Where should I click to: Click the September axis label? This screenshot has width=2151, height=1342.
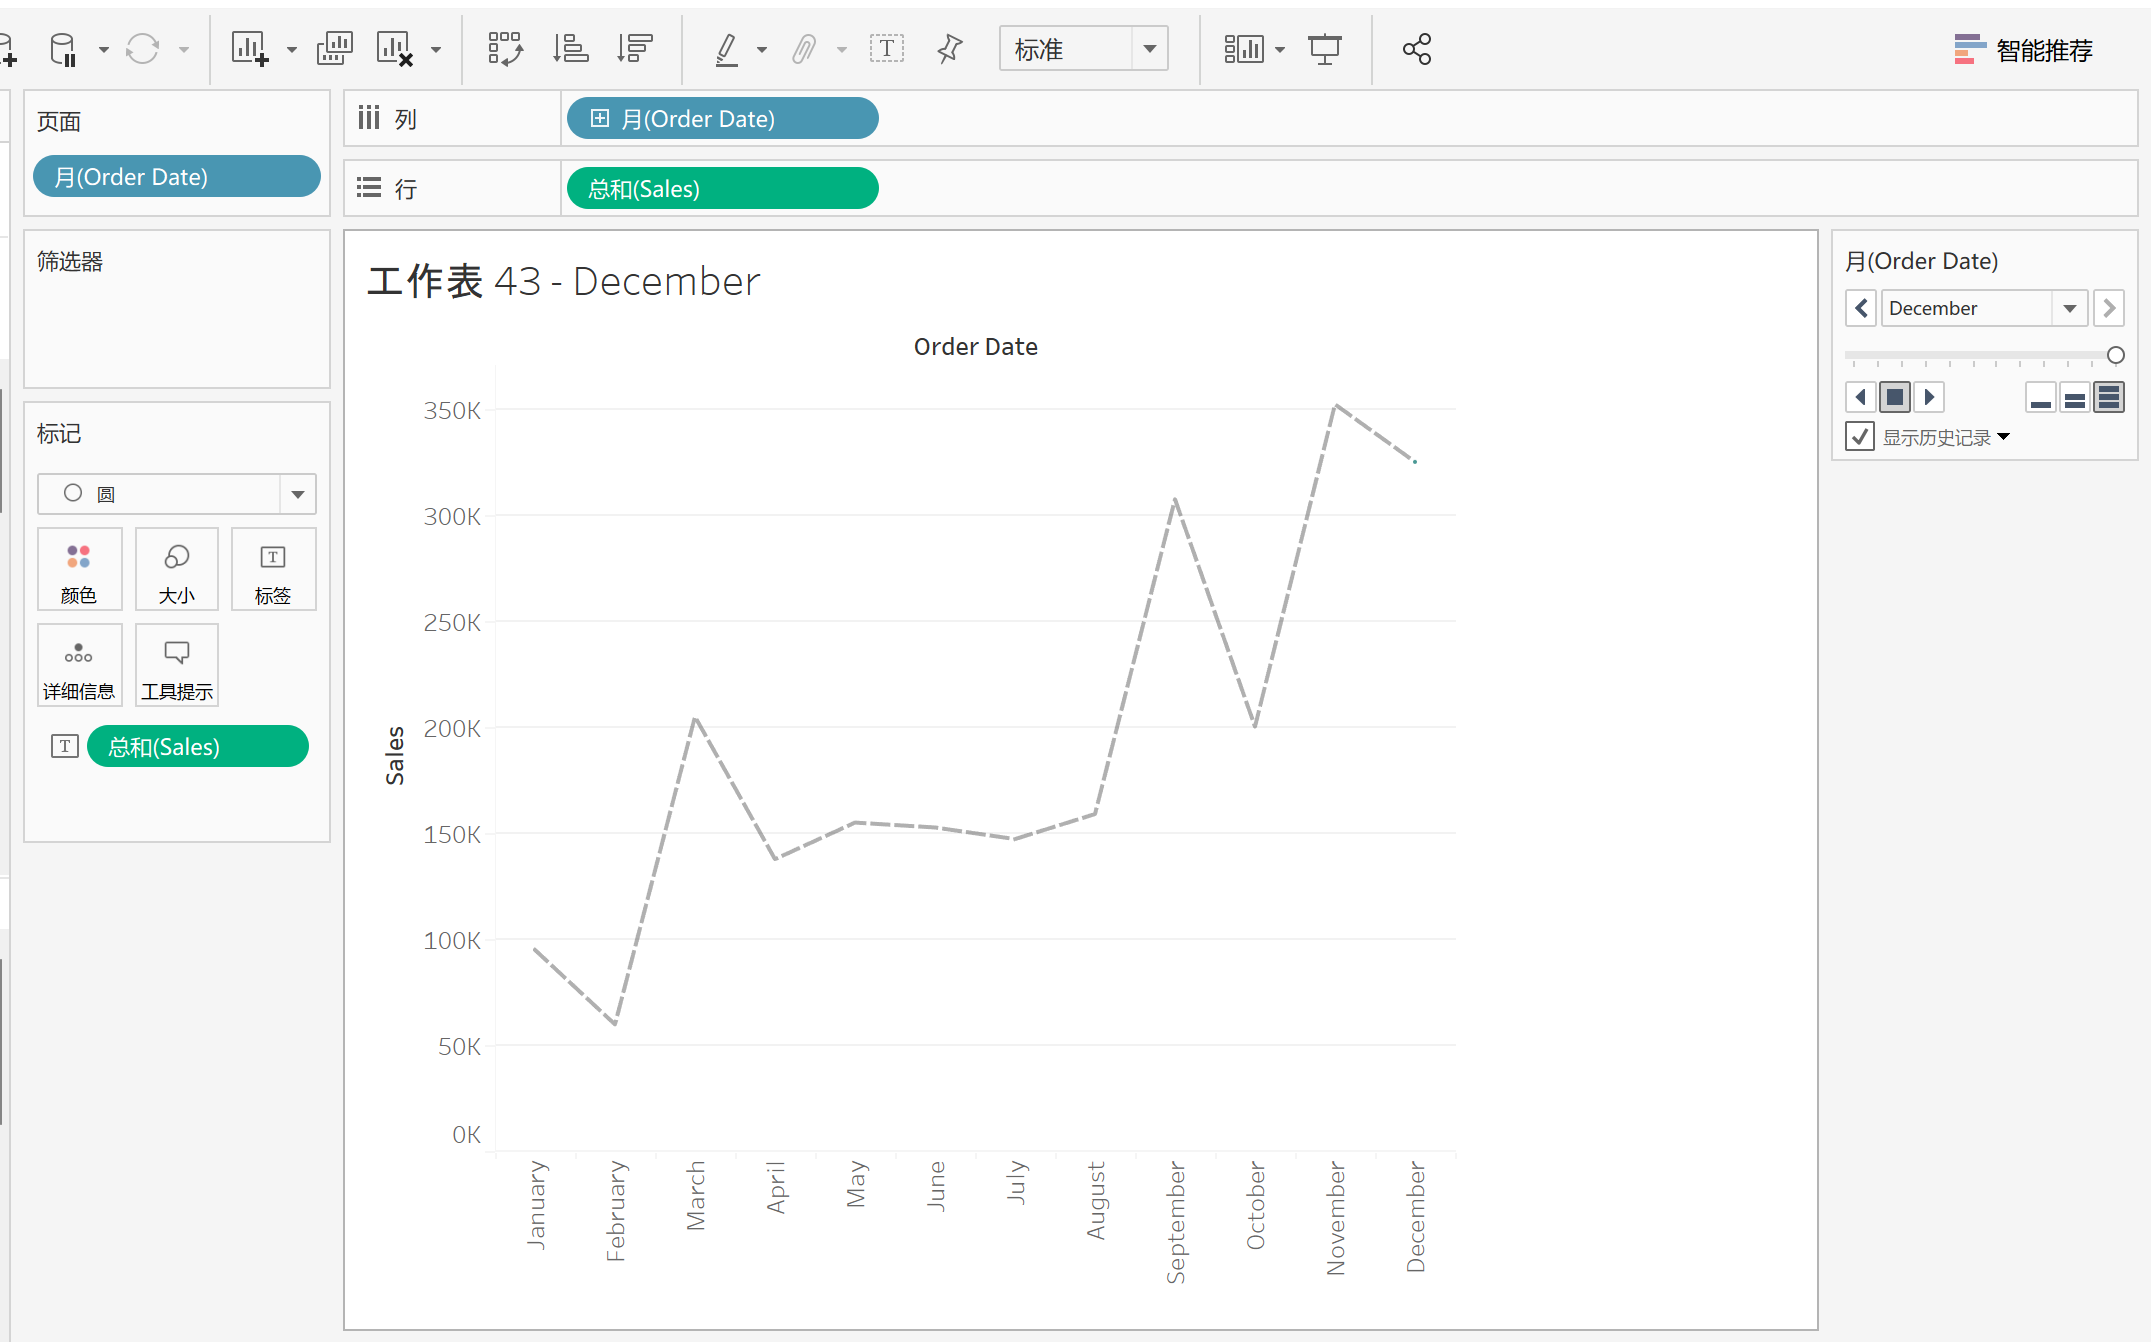click(x=1176, y=1222)
